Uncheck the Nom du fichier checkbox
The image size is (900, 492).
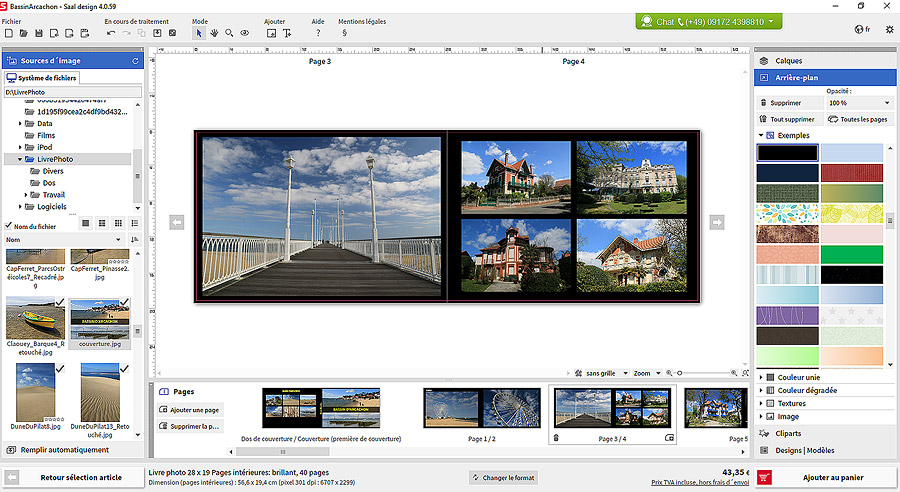(9, 225)
